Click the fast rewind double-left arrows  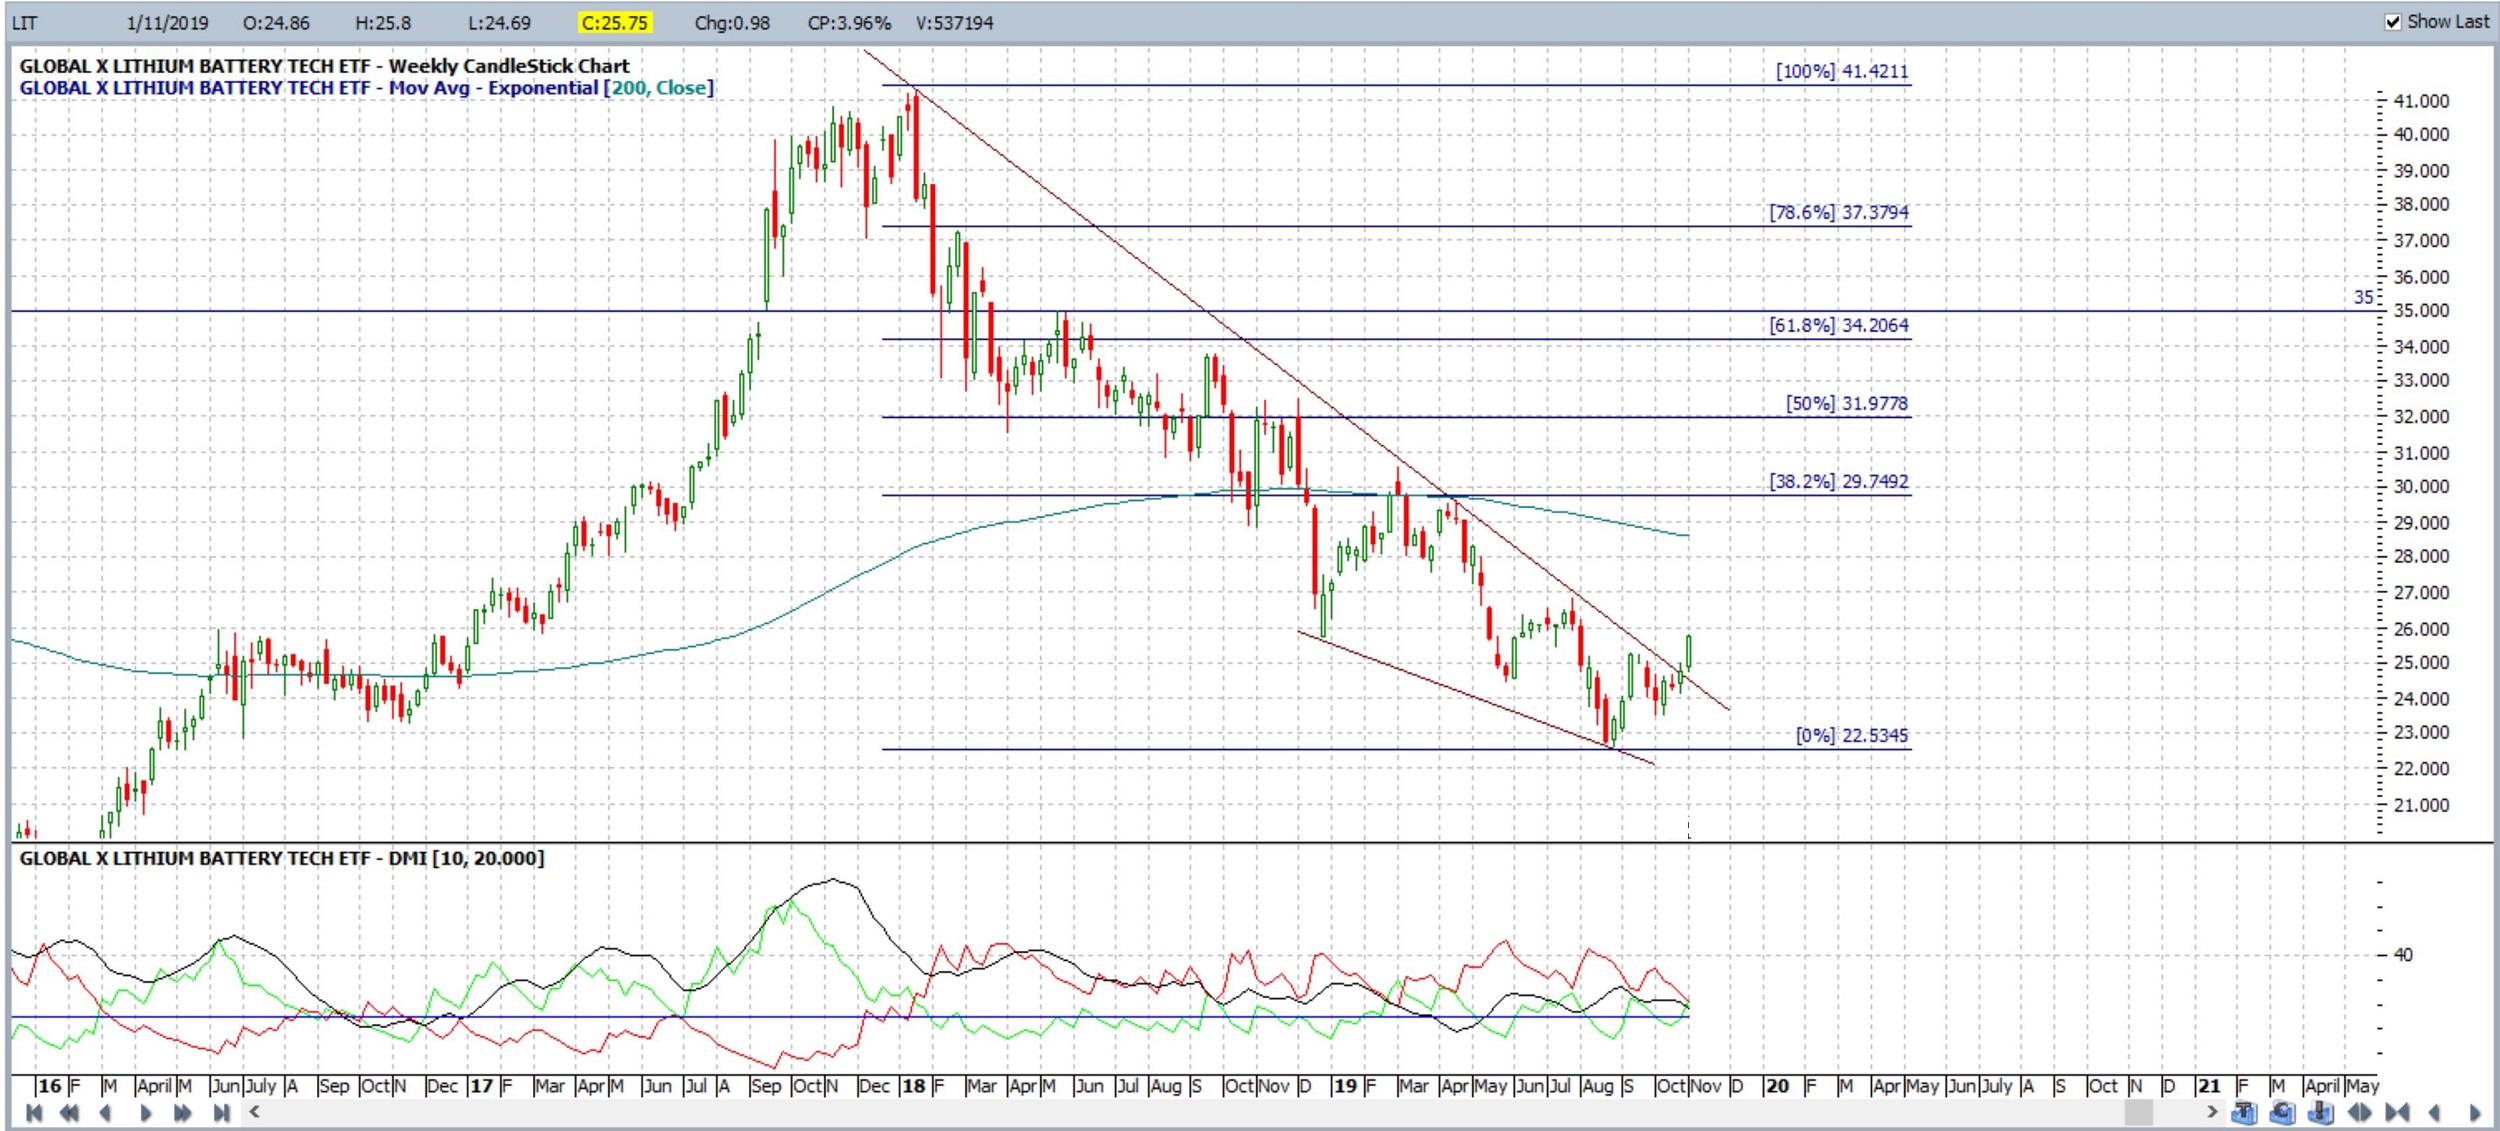pos(69,1113)
